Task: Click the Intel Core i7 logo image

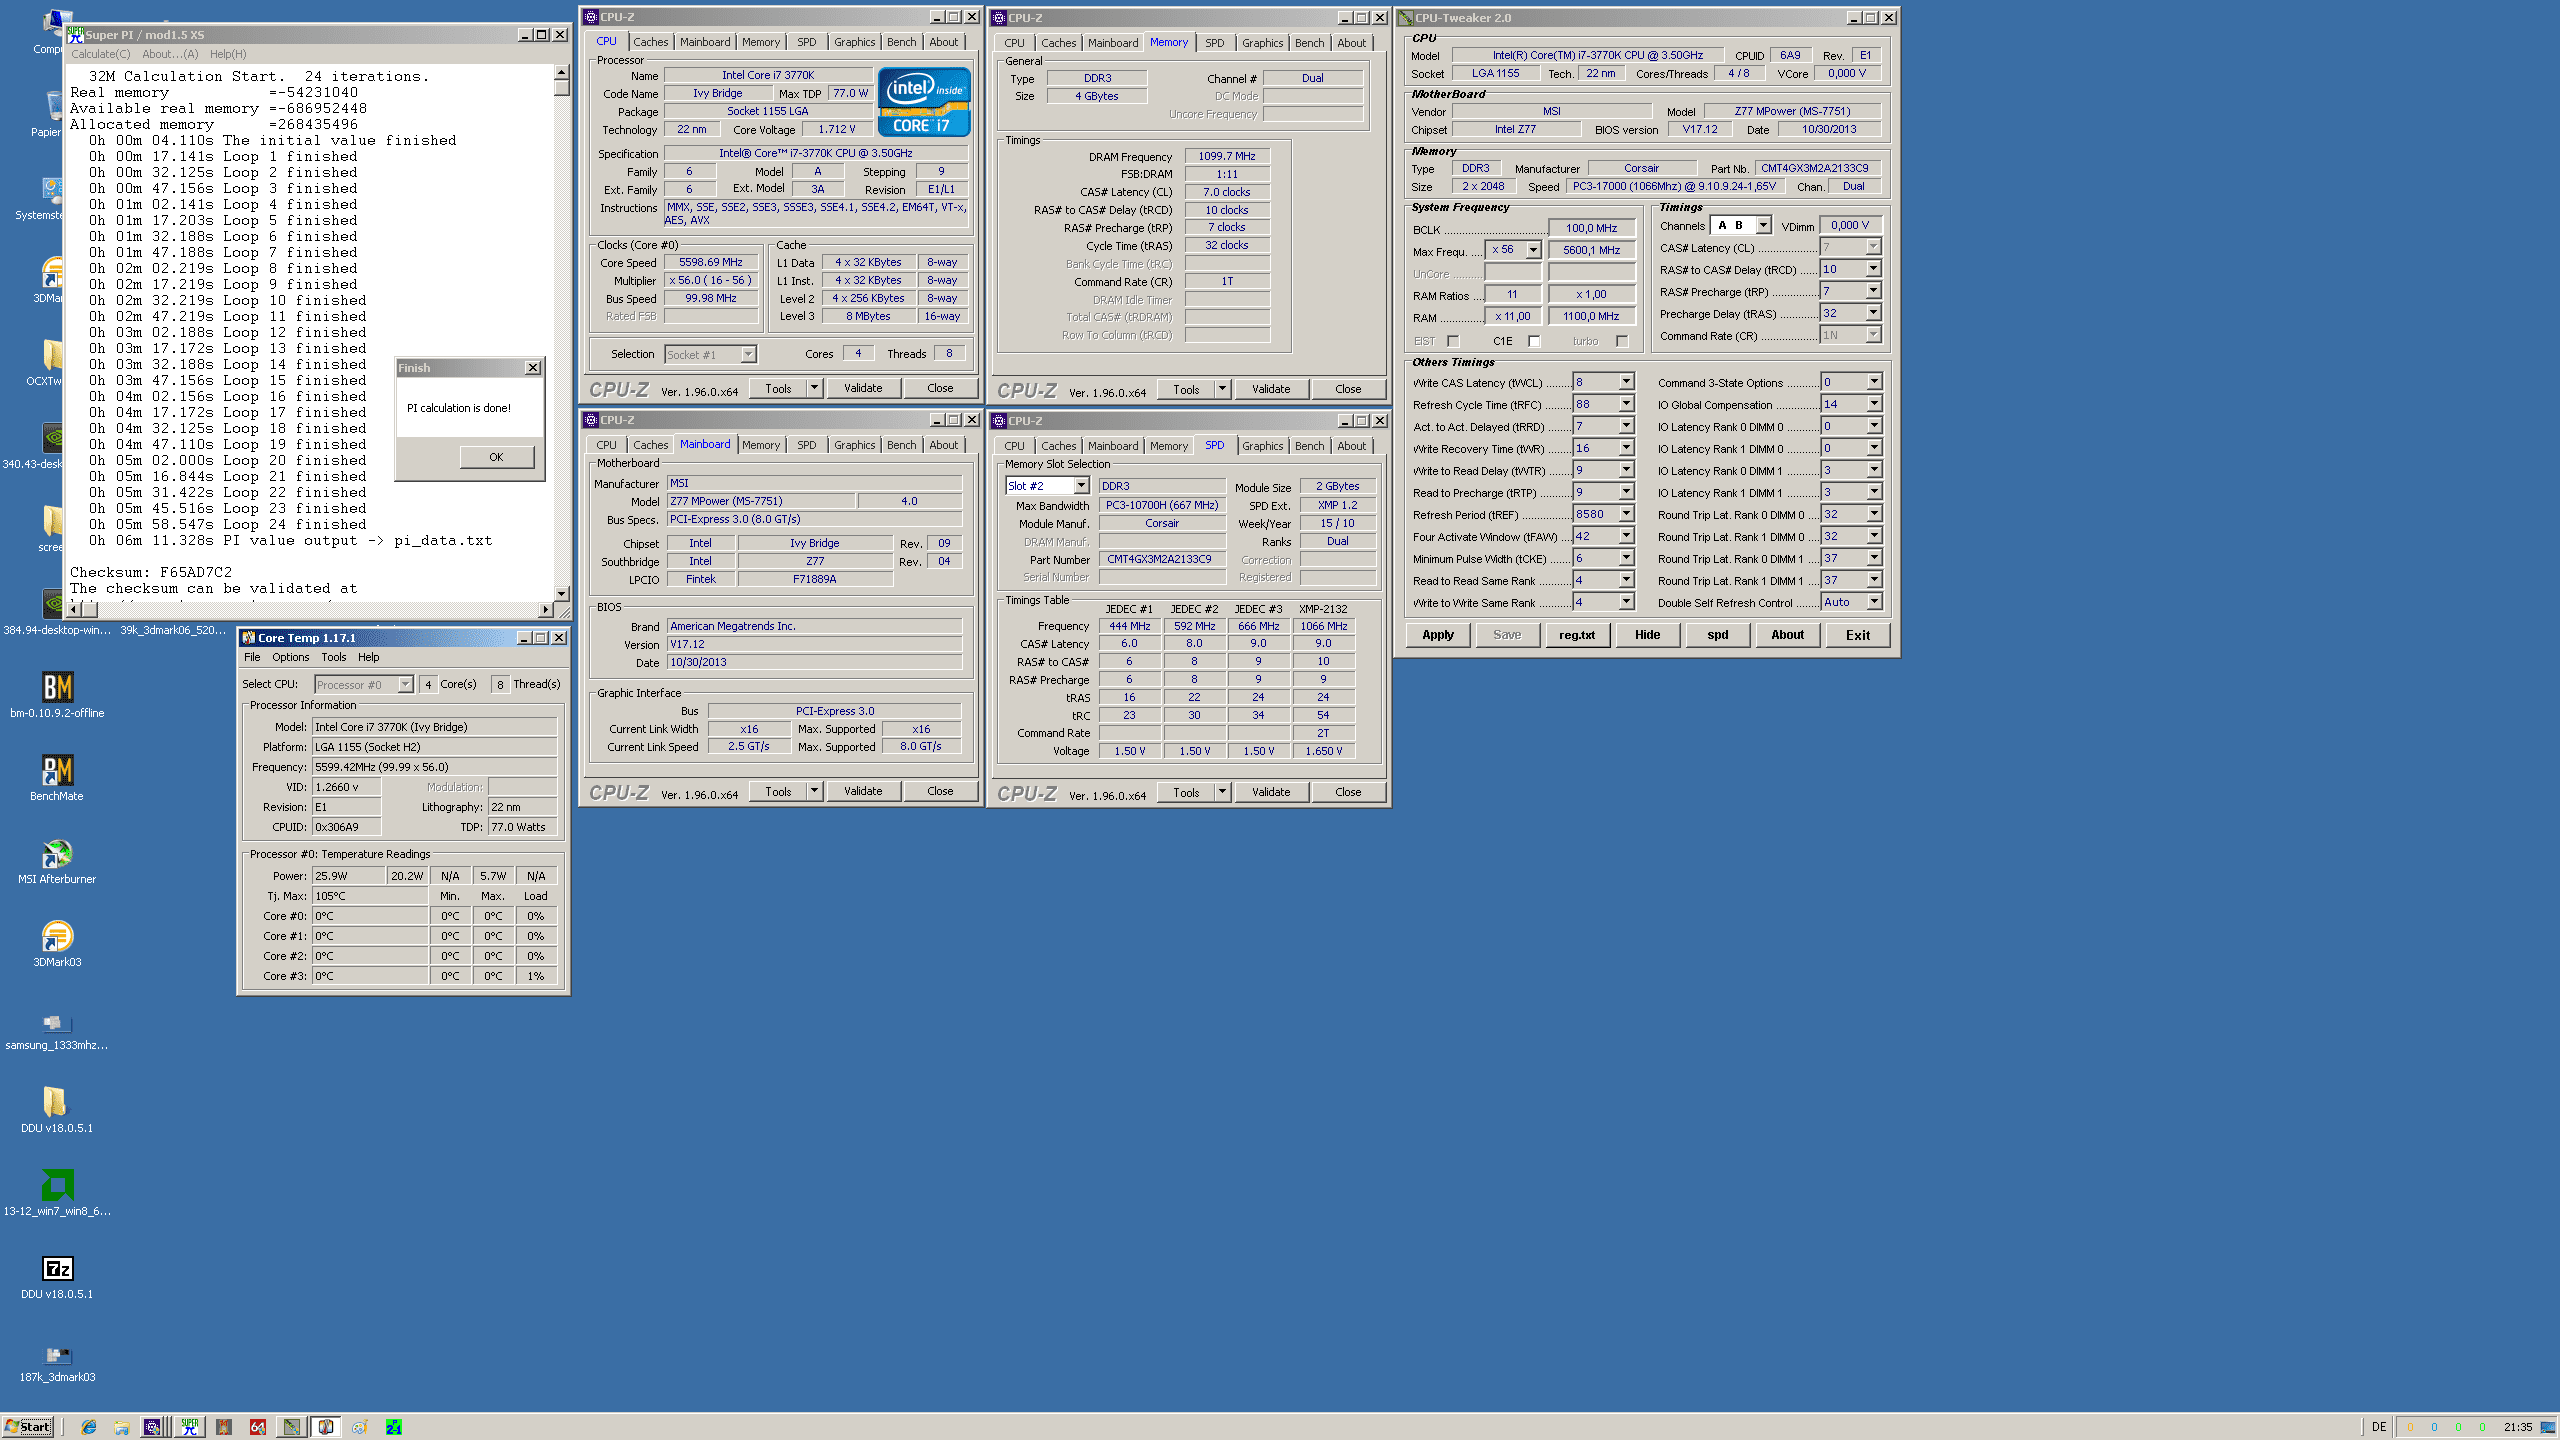Action: (x=923, y=102)
